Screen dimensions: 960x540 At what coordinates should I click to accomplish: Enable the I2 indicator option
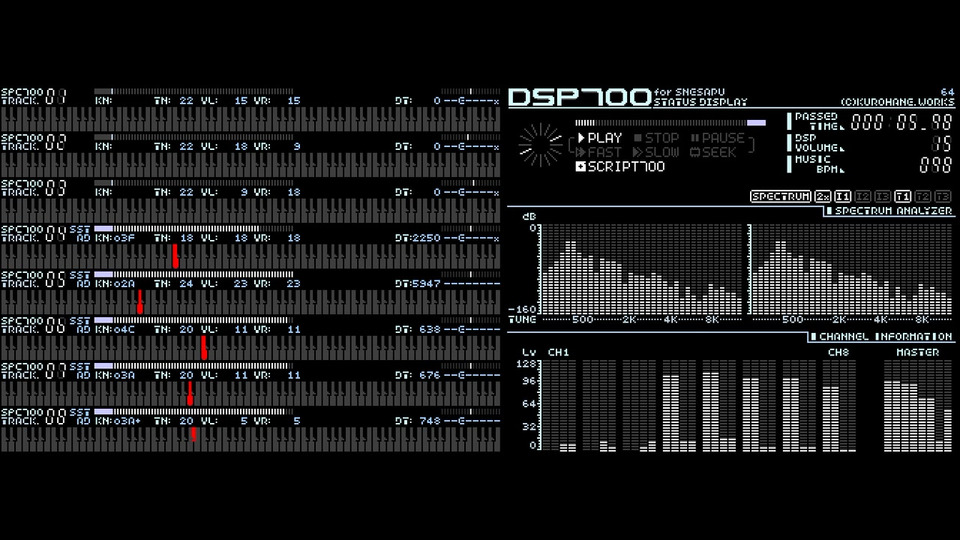click(x=863, y=197)
